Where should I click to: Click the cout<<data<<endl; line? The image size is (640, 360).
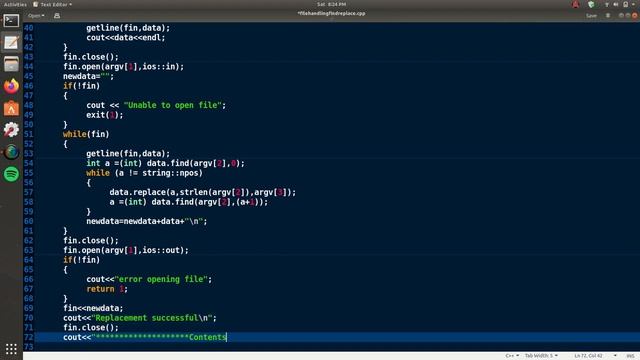pos(126,38)
